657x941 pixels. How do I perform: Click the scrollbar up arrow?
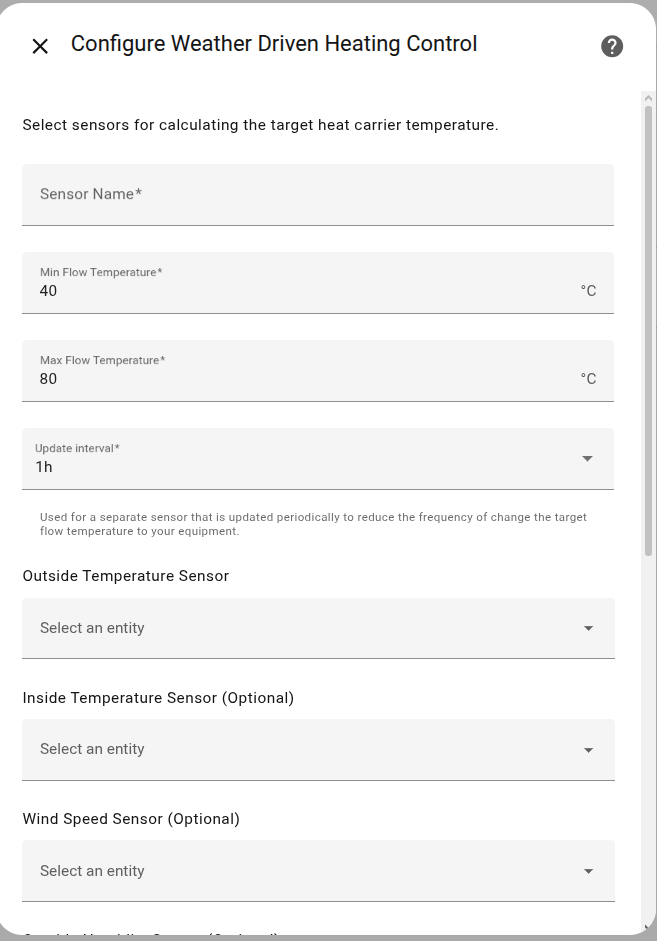[648, 99]
